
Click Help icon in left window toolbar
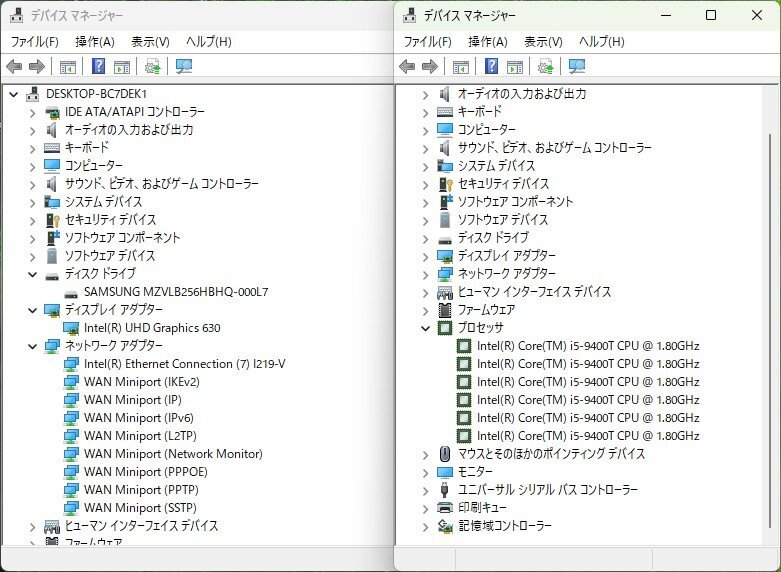99,66
